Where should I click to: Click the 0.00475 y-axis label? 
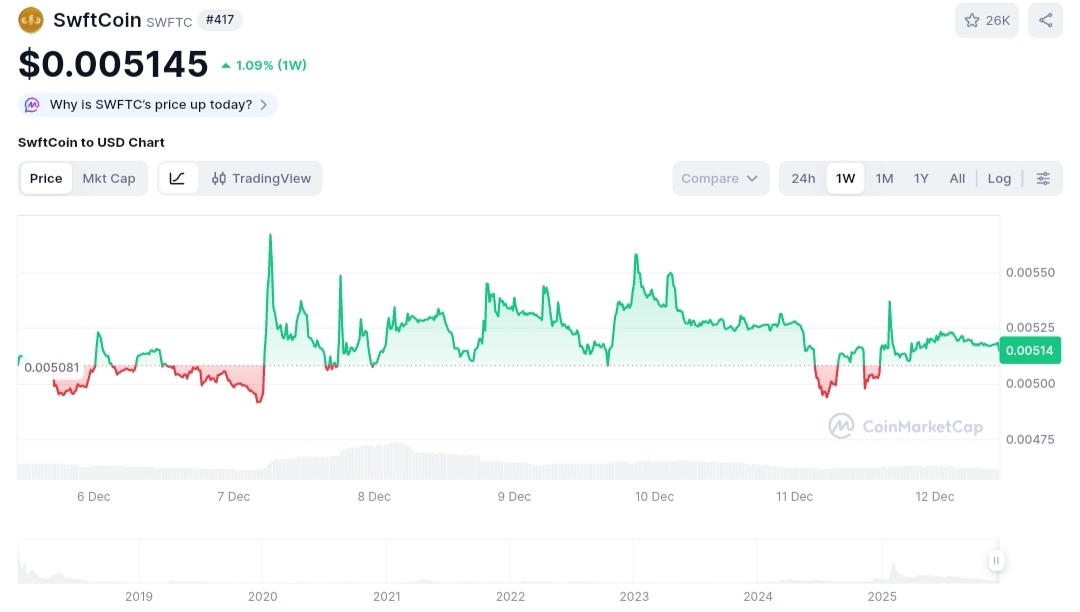tap(1030, 439)
